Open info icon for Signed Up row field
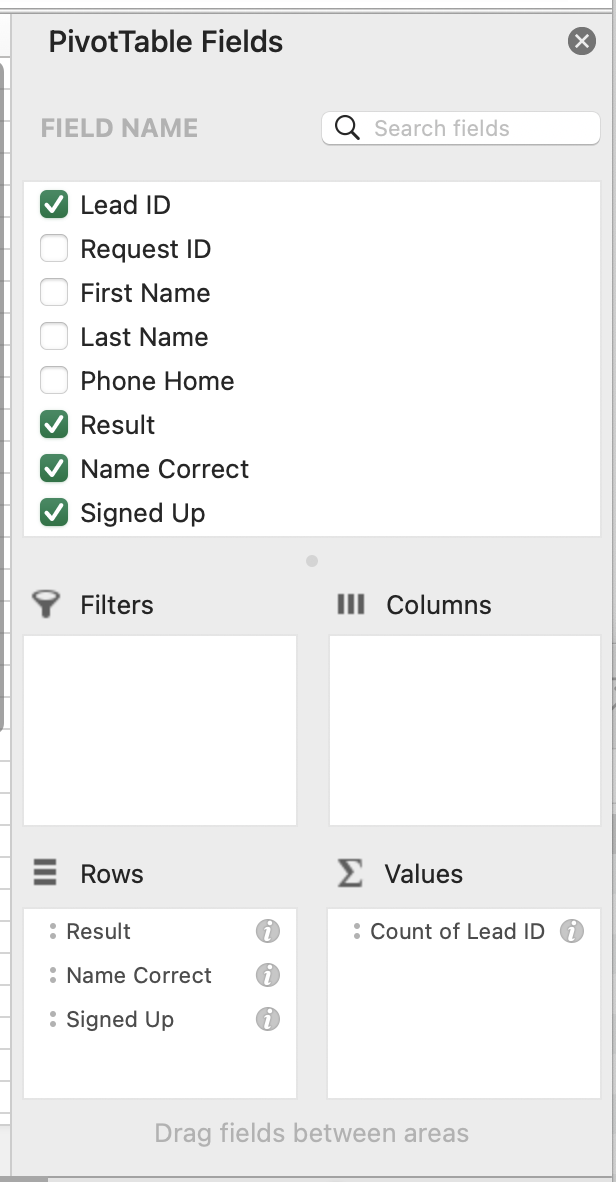The height and width of the screenshot is (1182, 616). (x=267, y=1019)
